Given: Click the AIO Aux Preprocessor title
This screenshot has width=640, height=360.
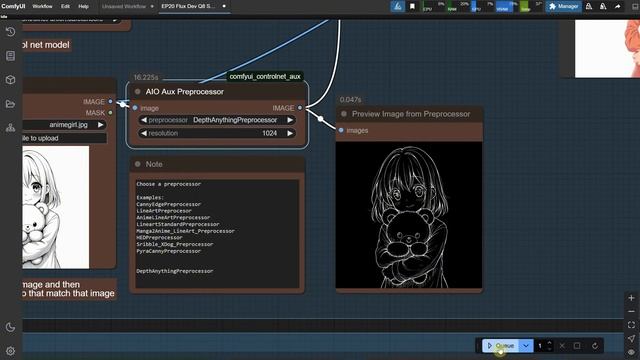Looking at the screenshot, I should pos(184,92).
